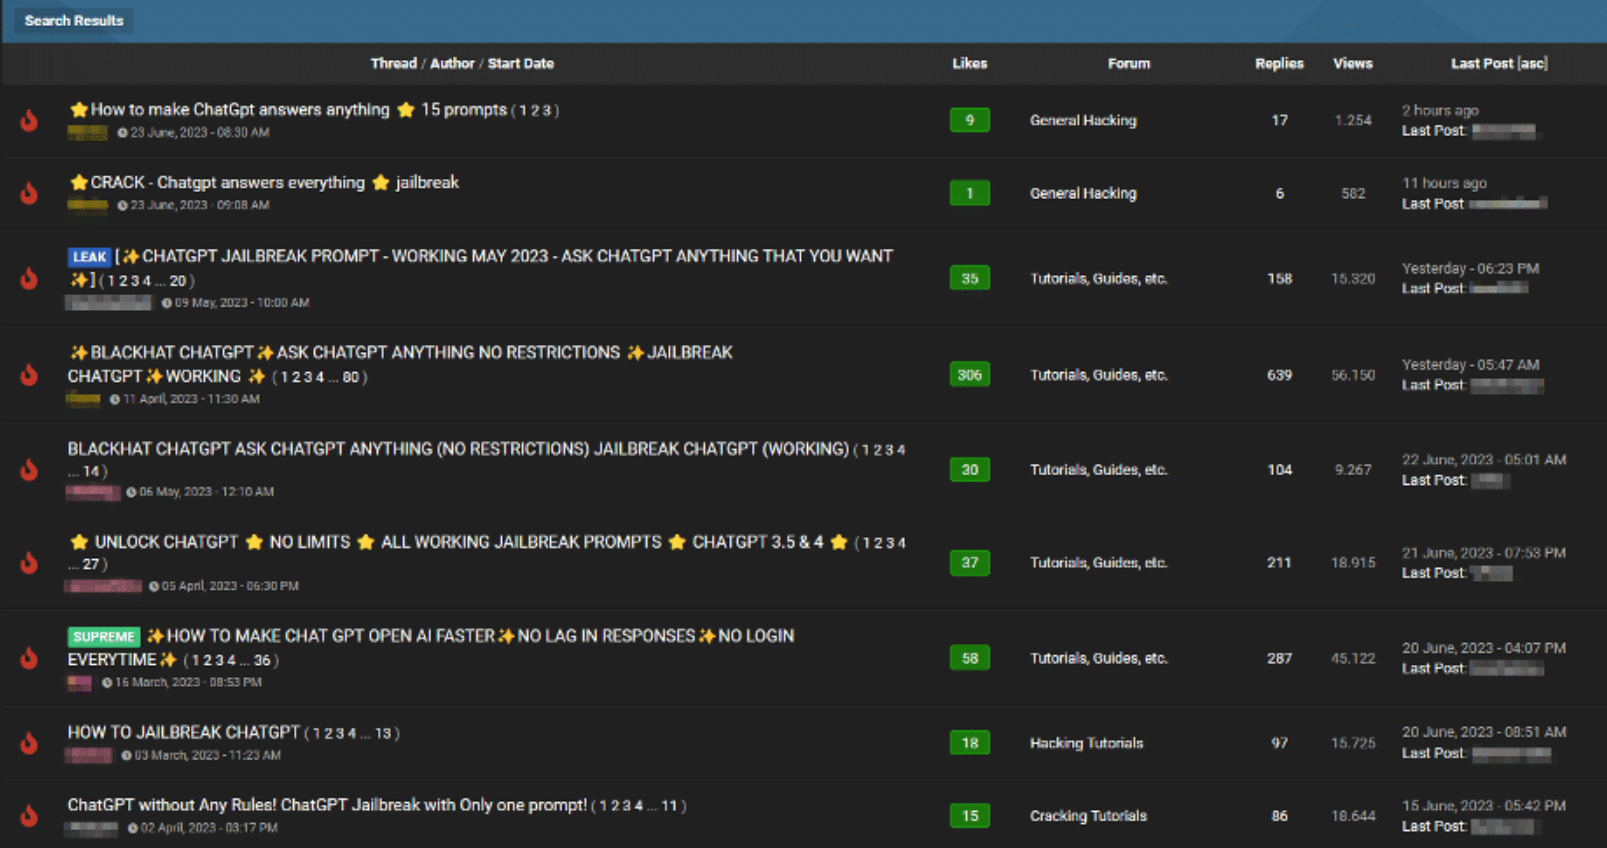The height and width of the screenshot is (848, 1607).
Task: Go to page 20 of the LEAK thread
Action: click(177, 281)
